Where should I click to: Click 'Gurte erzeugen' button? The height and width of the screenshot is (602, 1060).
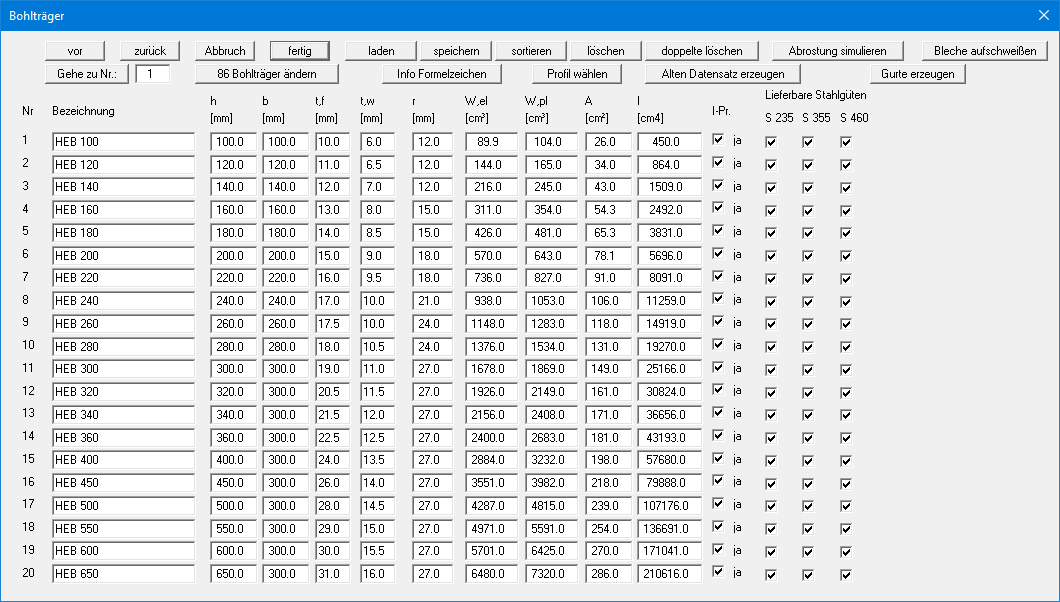point(918,74)
